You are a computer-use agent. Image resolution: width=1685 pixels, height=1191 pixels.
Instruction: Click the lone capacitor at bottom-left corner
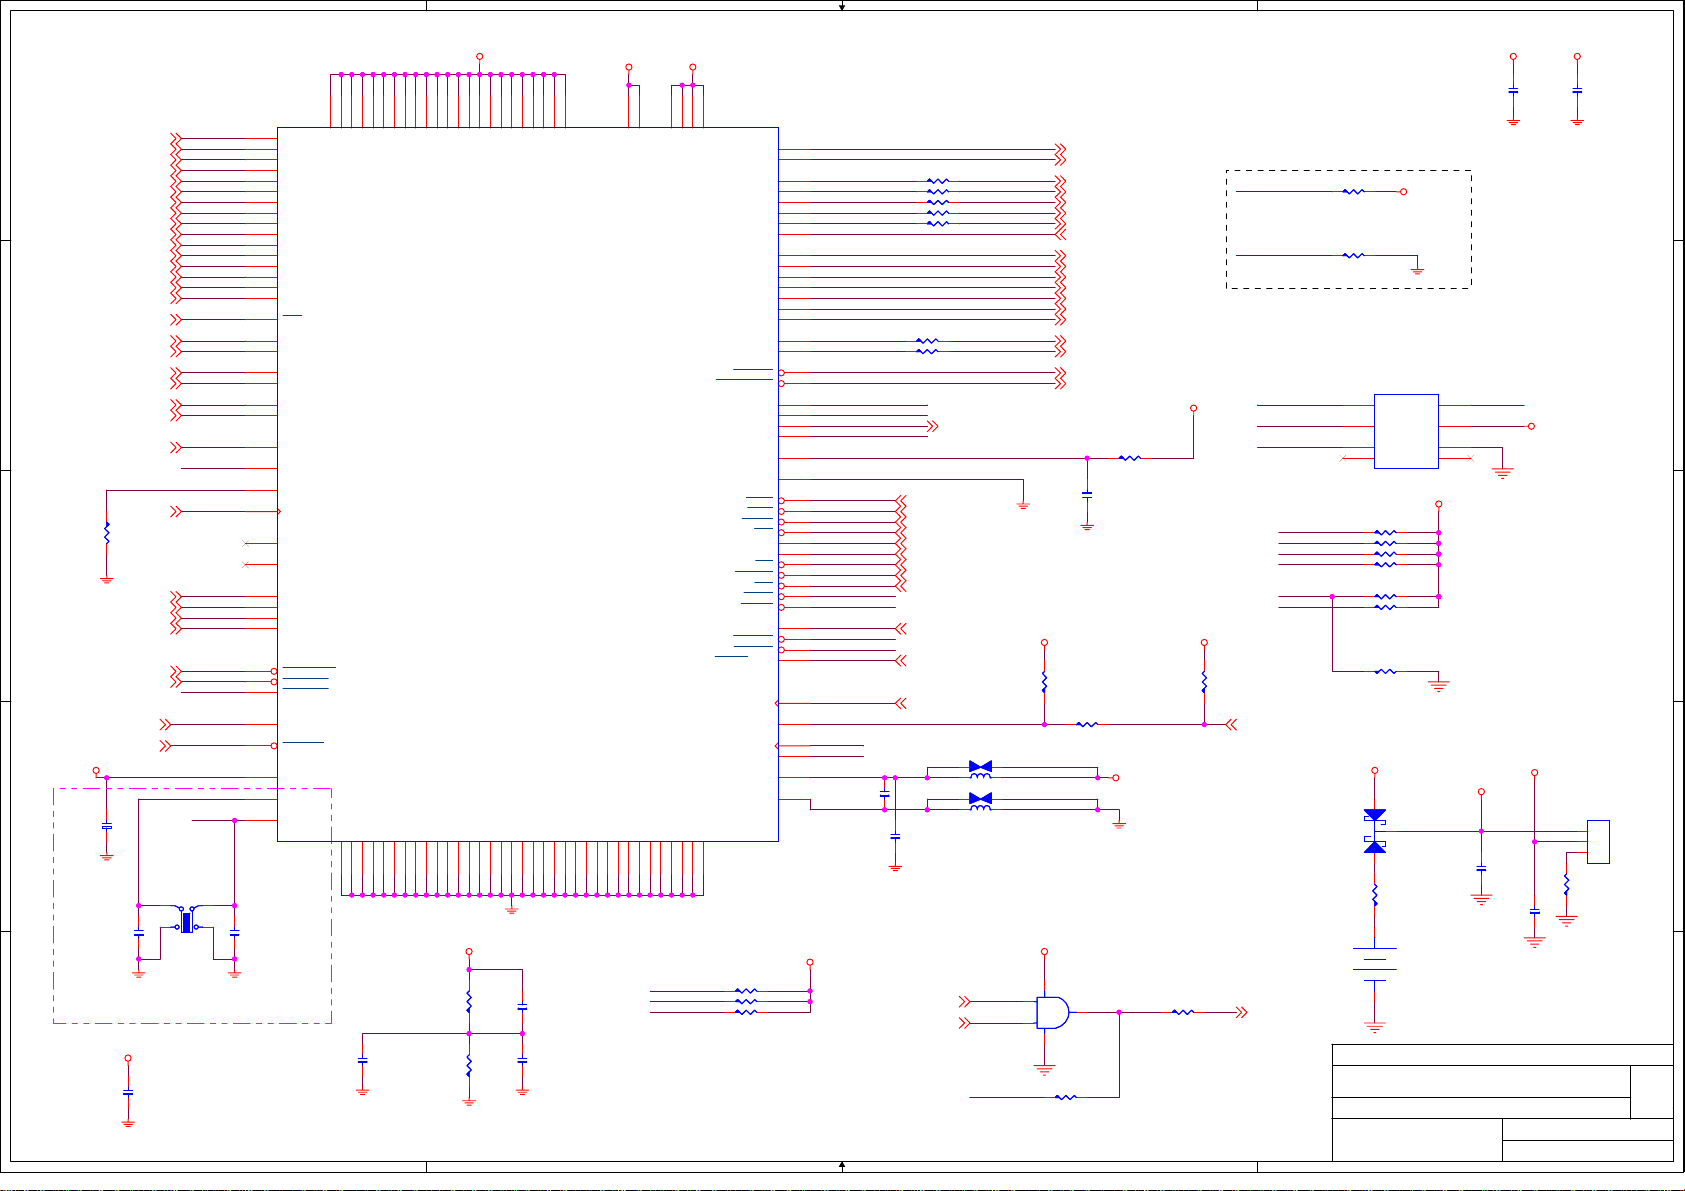(128, 1092)
